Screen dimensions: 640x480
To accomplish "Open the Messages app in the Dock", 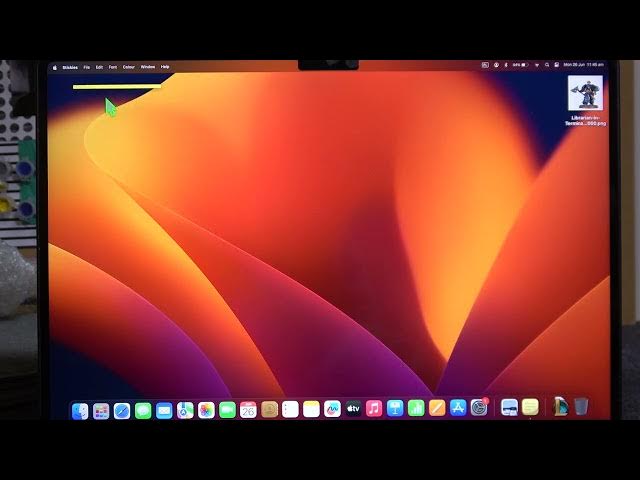I will [x=143, y=411].
